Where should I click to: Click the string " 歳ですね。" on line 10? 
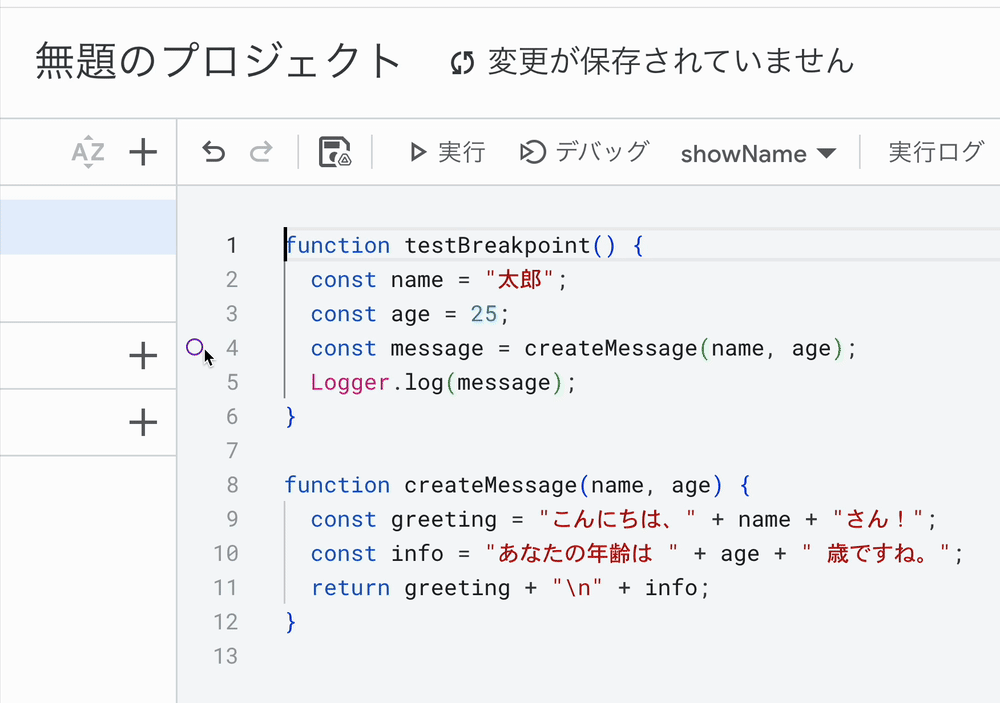click(x=876, y=554)
